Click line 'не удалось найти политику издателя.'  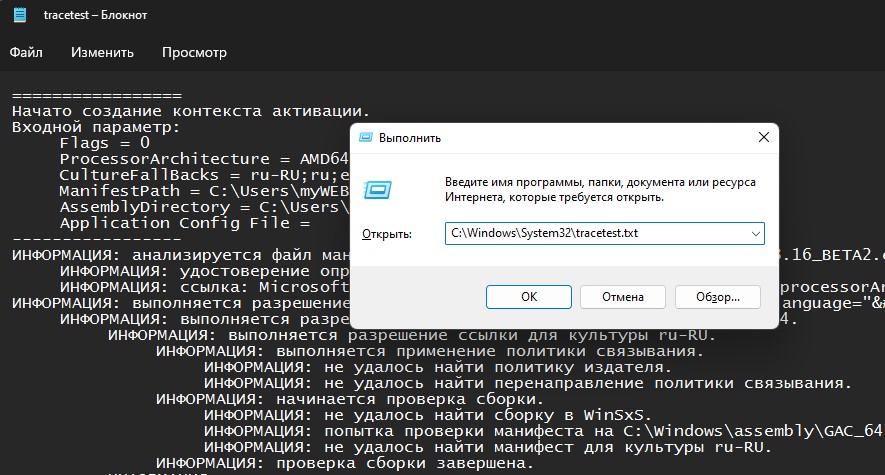click(x=438, y=367)
